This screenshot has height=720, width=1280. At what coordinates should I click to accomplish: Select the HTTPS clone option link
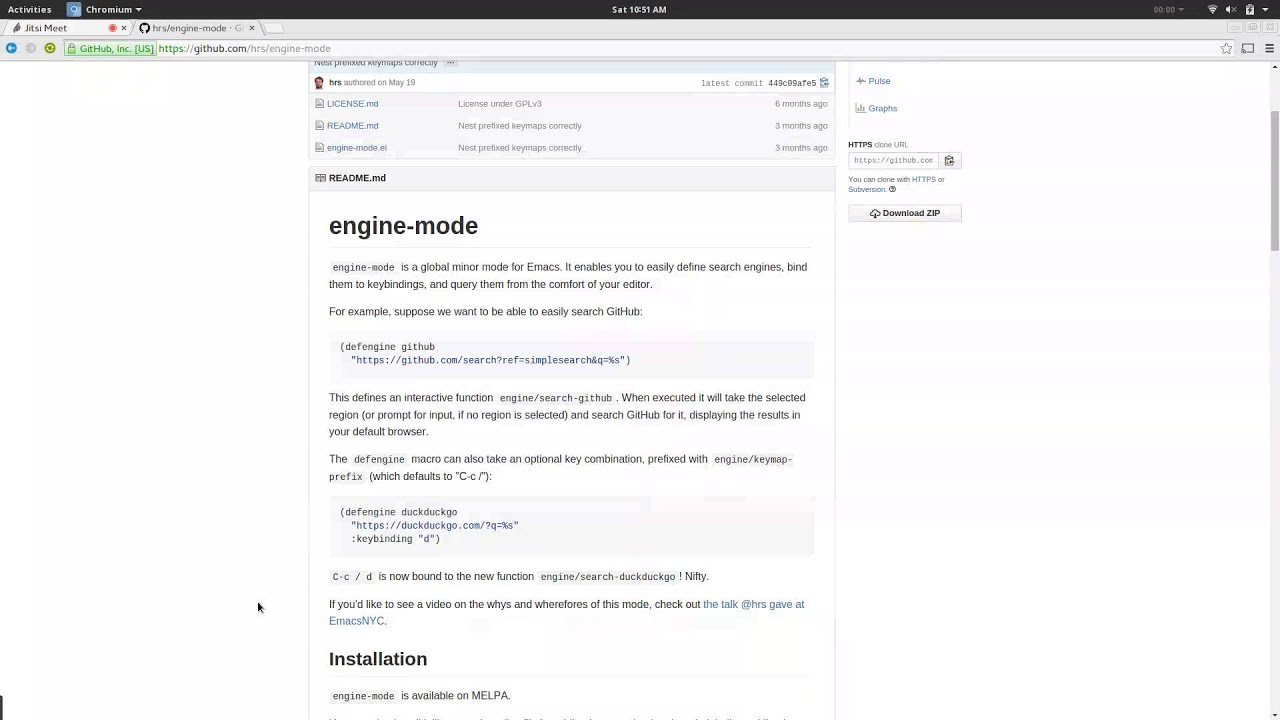pyautogui.click(x=923, y=179)
